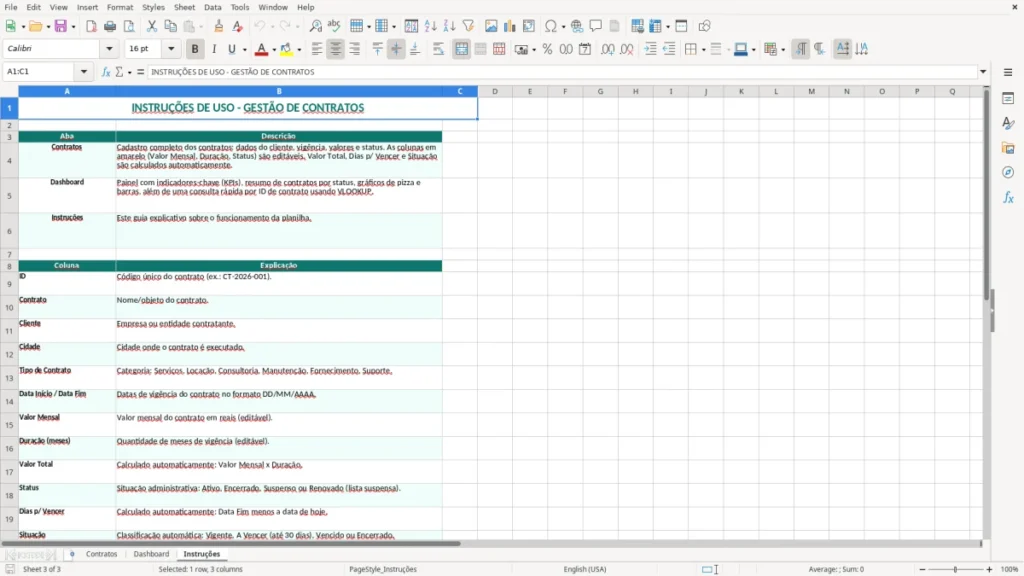Screen dimensions: 1024x576
Task: Insert a hyperlink
Action: (x=577, y=26)
